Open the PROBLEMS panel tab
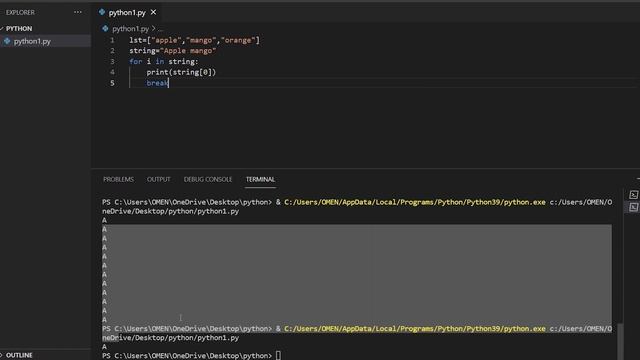The image size is (640, 360). (x=118, y=179)
